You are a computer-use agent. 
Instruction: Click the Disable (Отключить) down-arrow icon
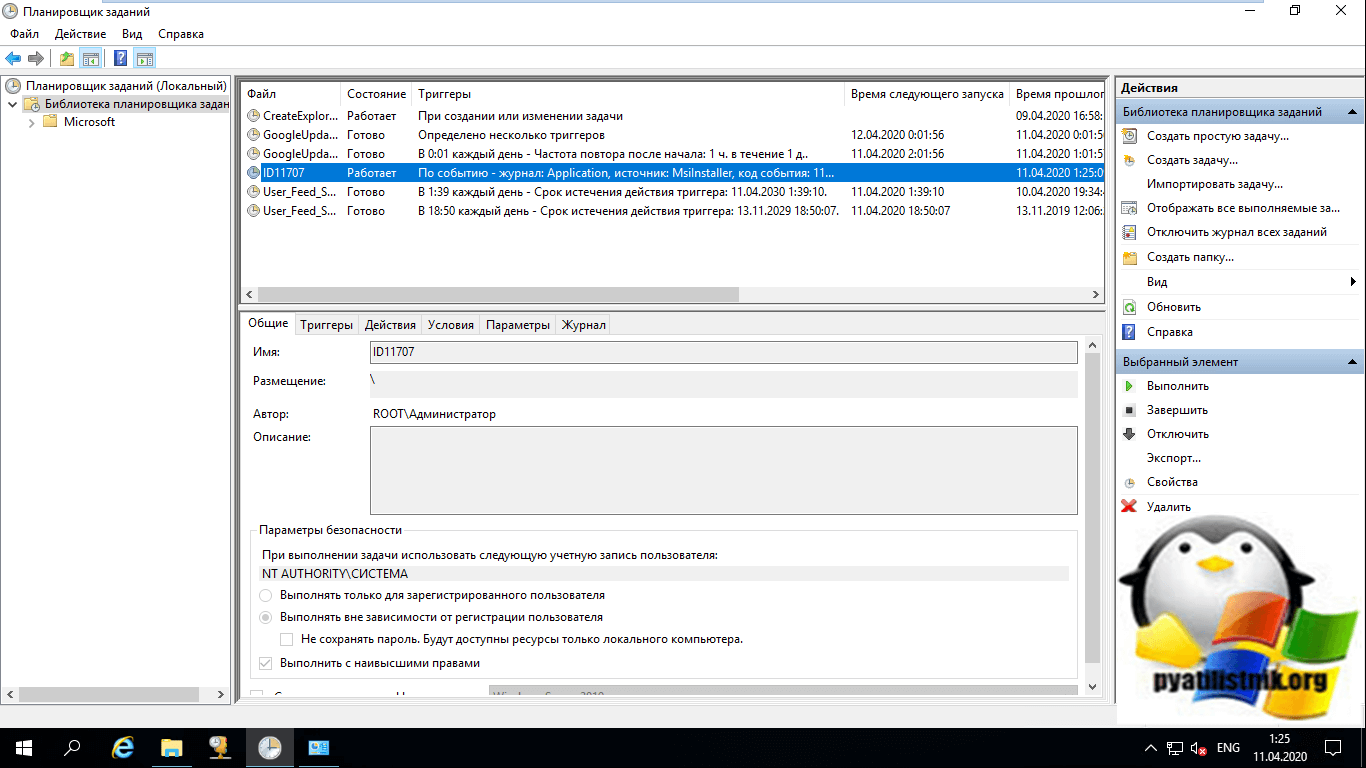pyautogui.click(x=1129, y=434)
